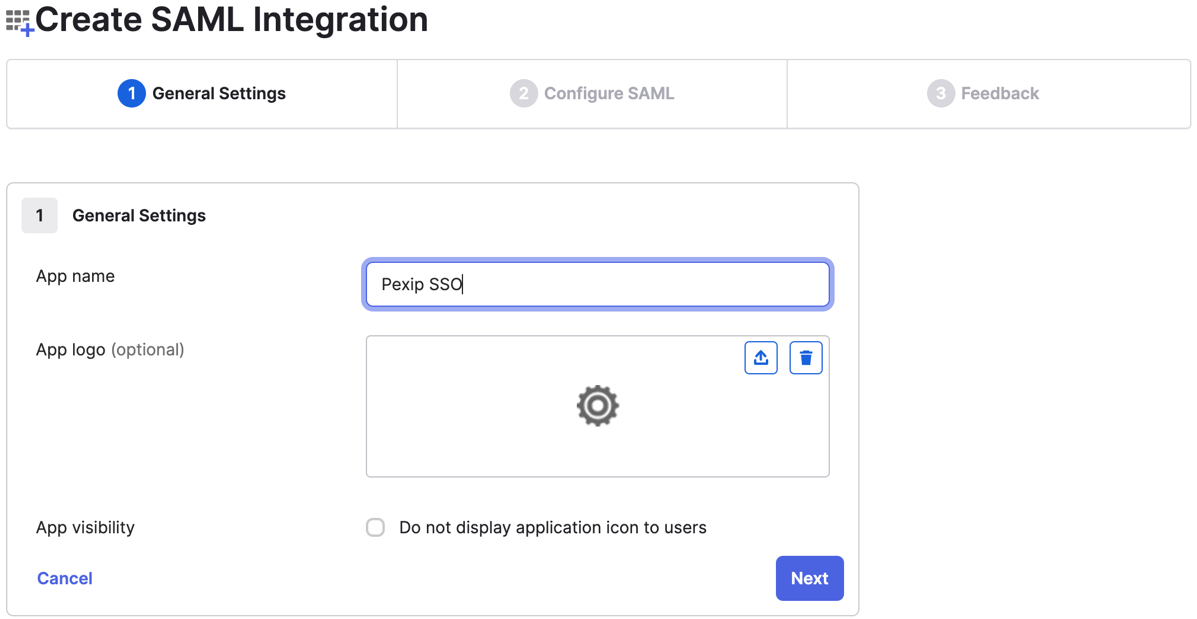The image size is (1197, 619).
Task: Click the grey step 3 number circle
Action: pyautogui.click(x=940, y=94)
